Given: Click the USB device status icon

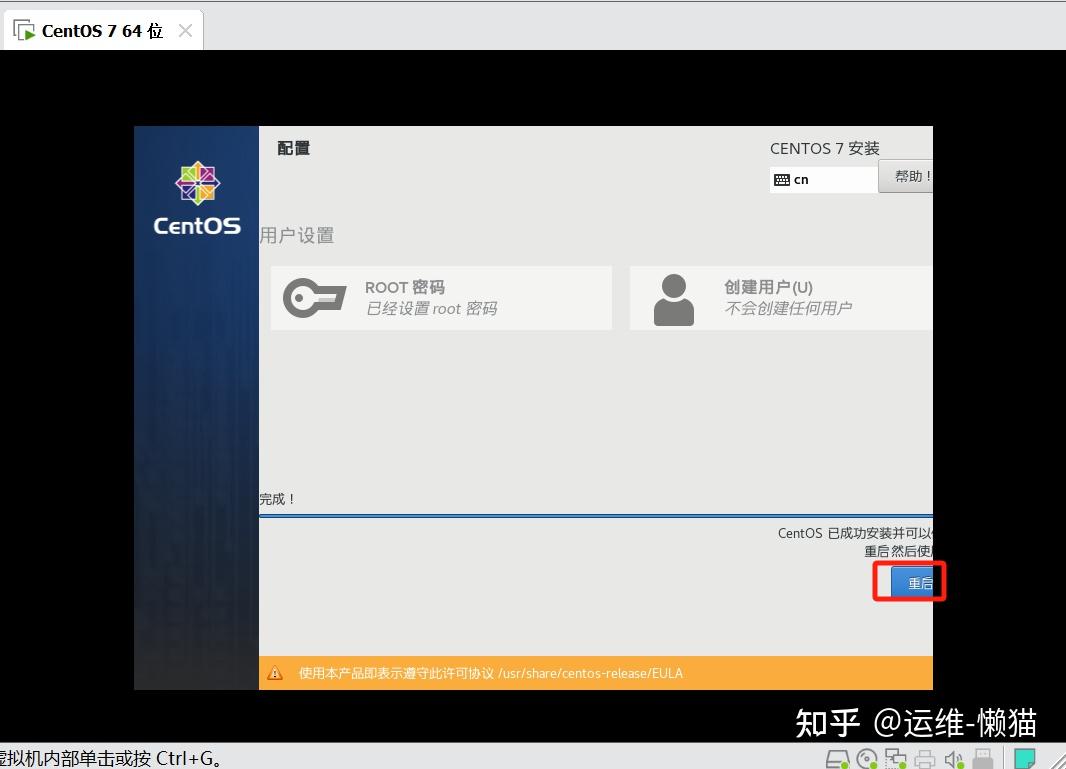Looking at the screenshot, I should (x=981, y=759).
